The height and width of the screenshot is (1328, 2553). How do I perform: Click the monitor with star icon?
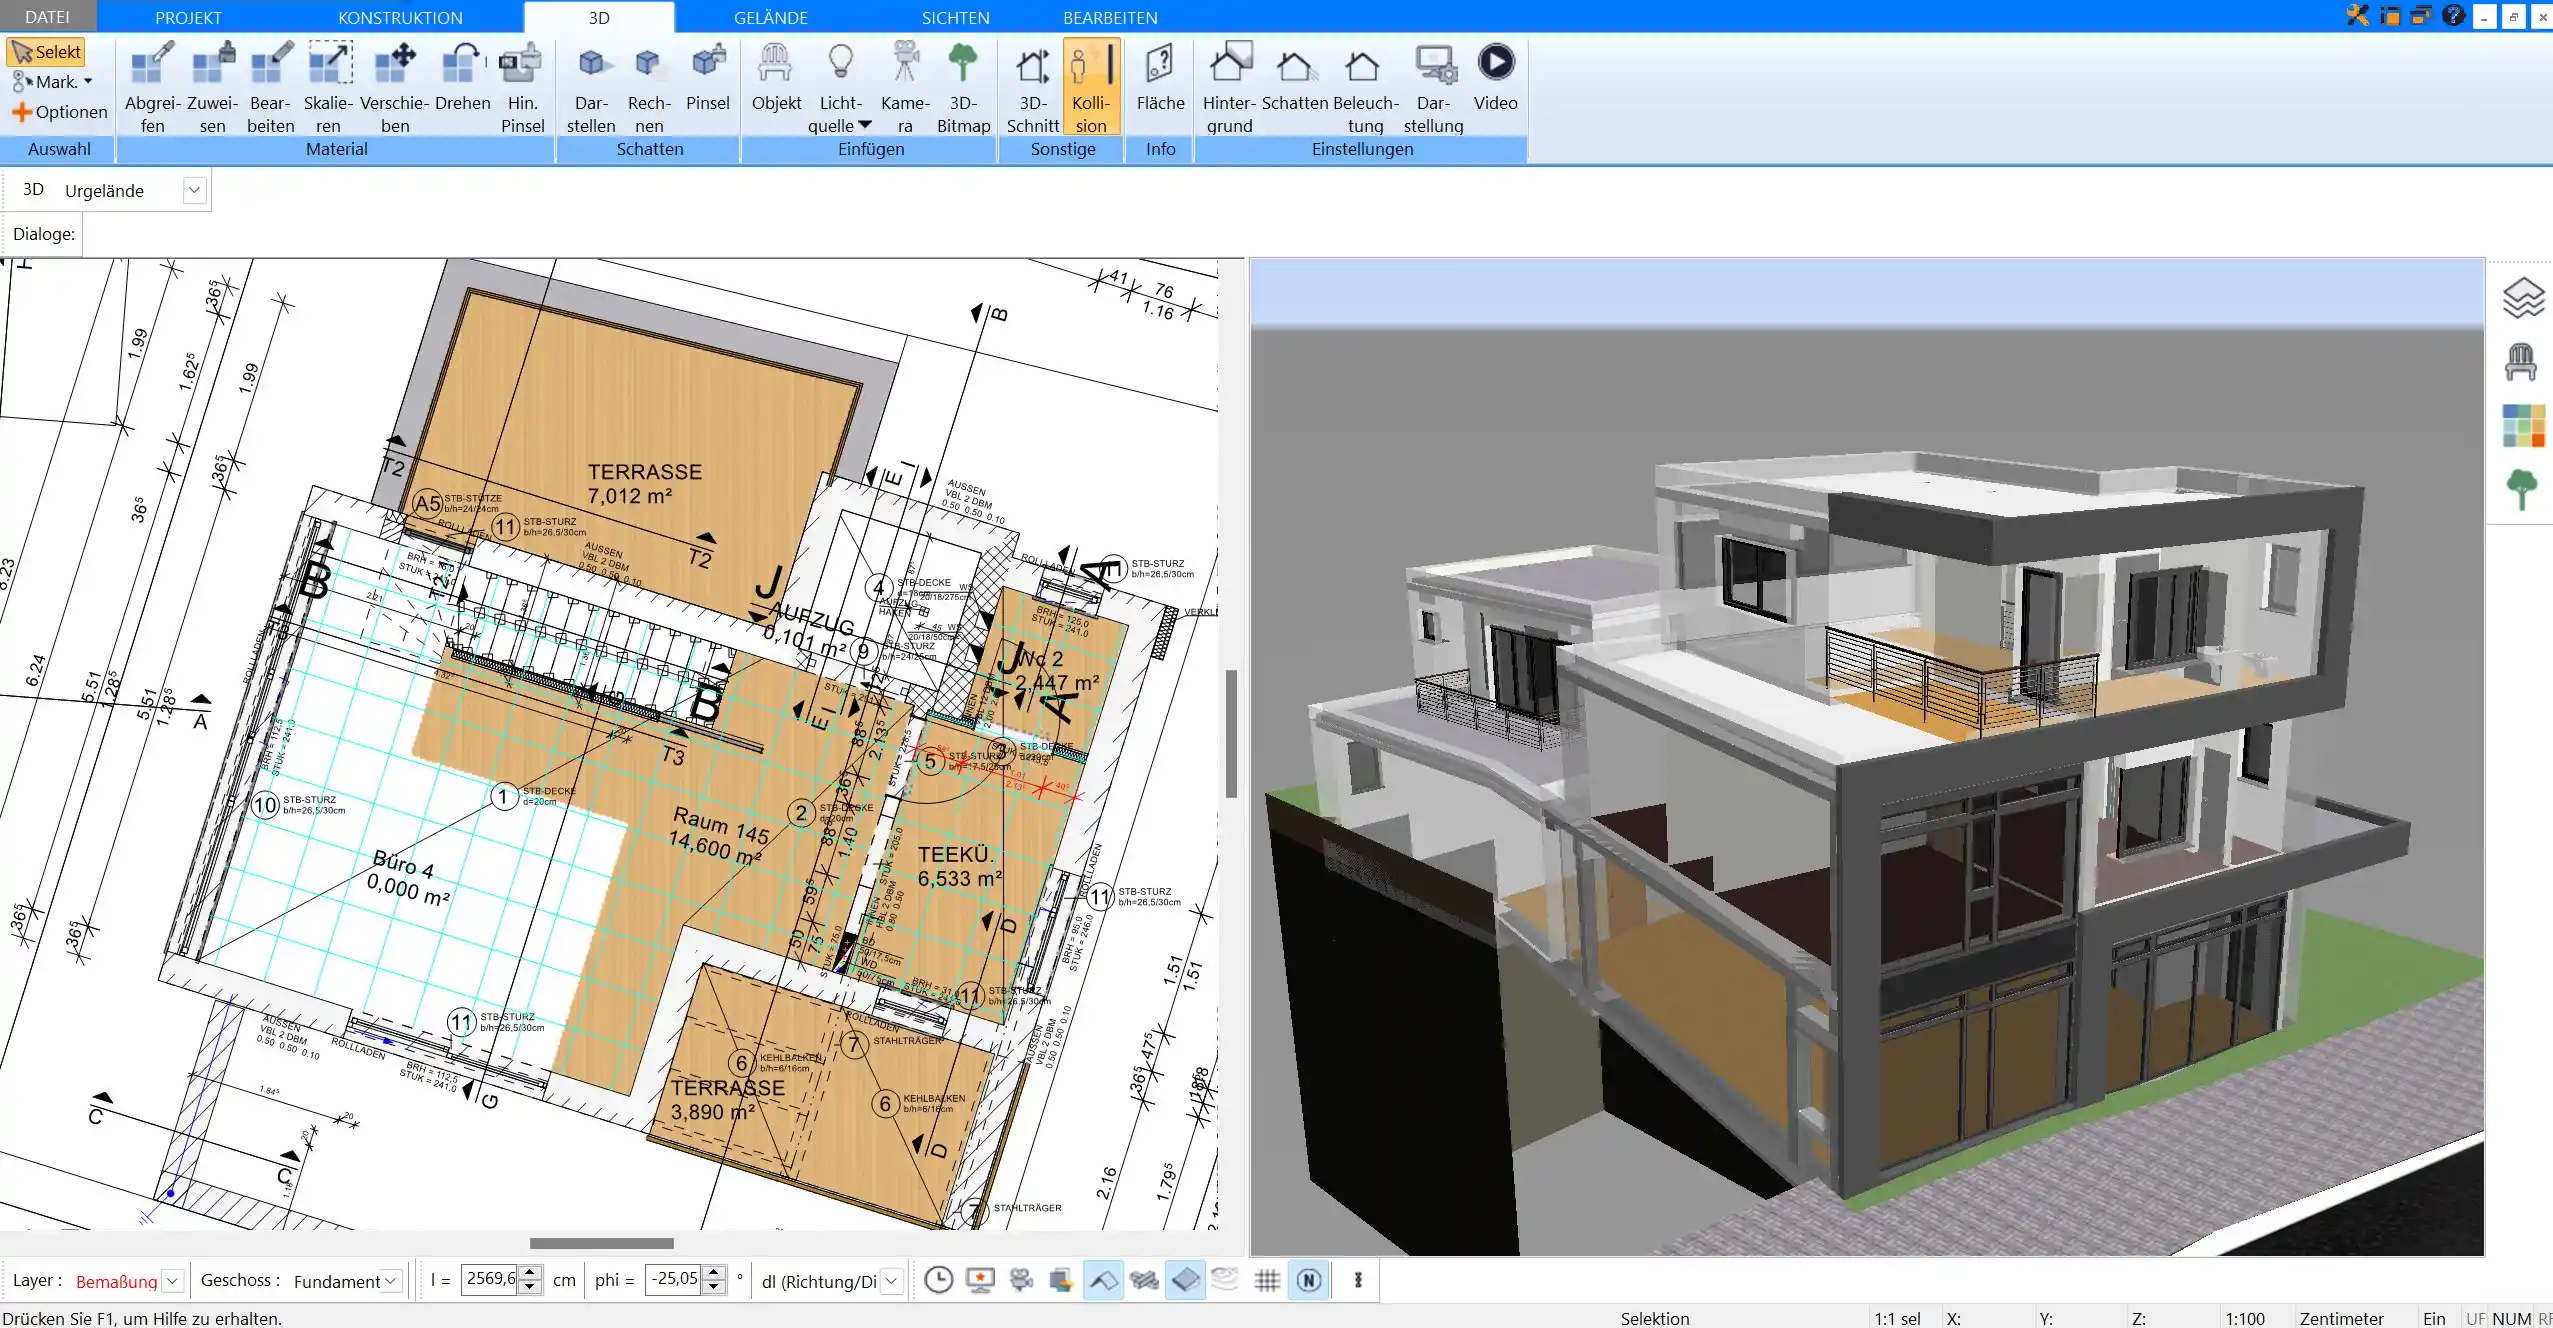980,1280
